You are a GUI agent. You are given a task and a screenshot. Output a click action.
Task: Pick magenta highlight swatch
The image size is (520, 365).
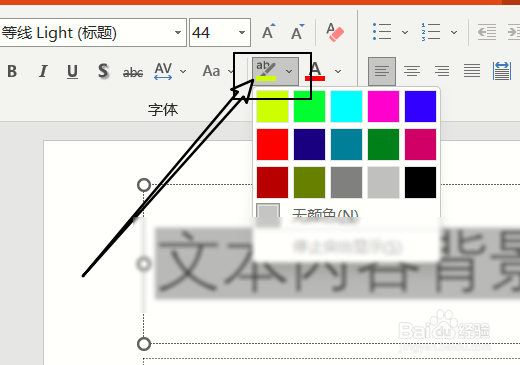point(384,106)
